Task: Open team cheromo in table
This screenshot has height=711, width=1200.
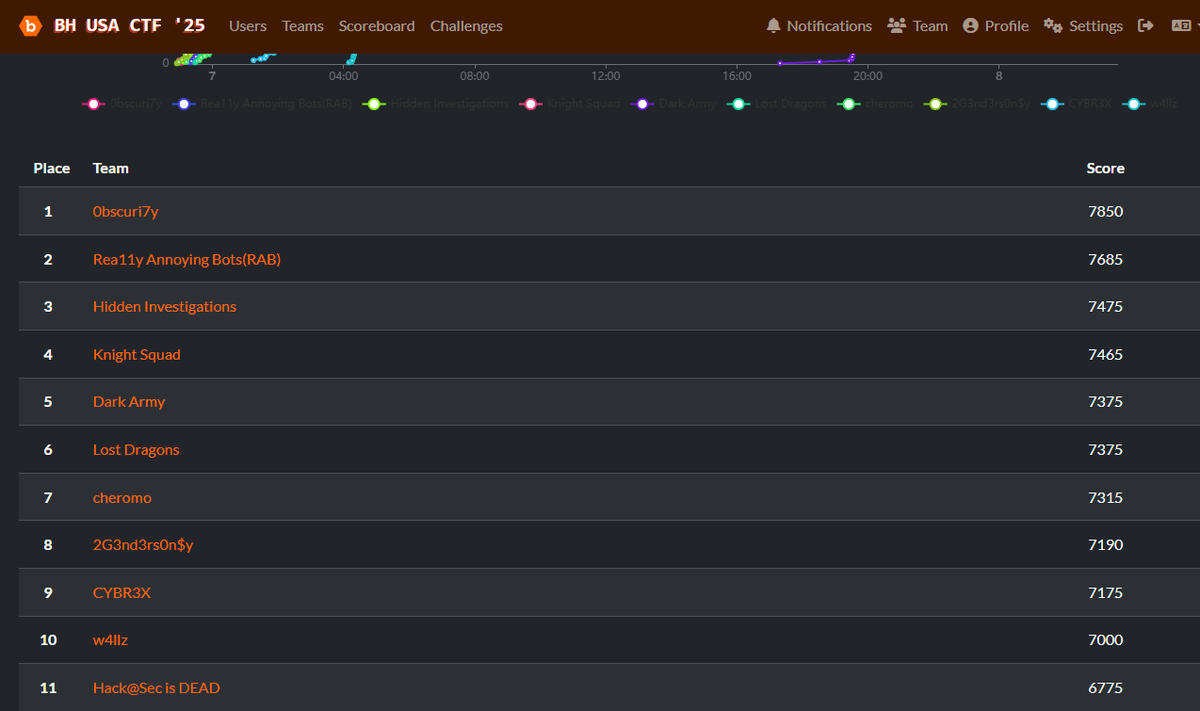Action: click(x=122, y=497)
